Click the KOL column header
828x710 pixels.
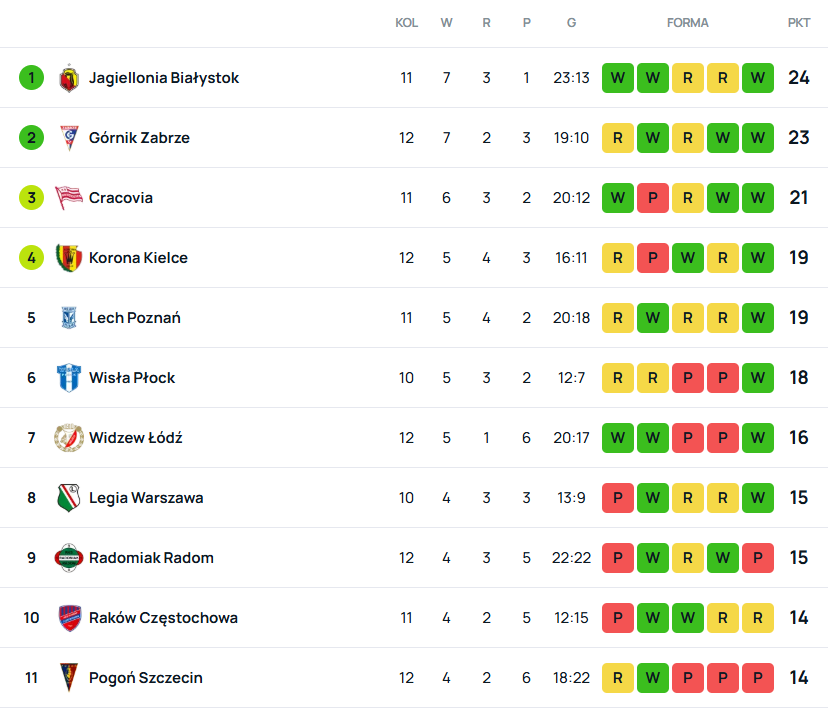tap(406, 23)
